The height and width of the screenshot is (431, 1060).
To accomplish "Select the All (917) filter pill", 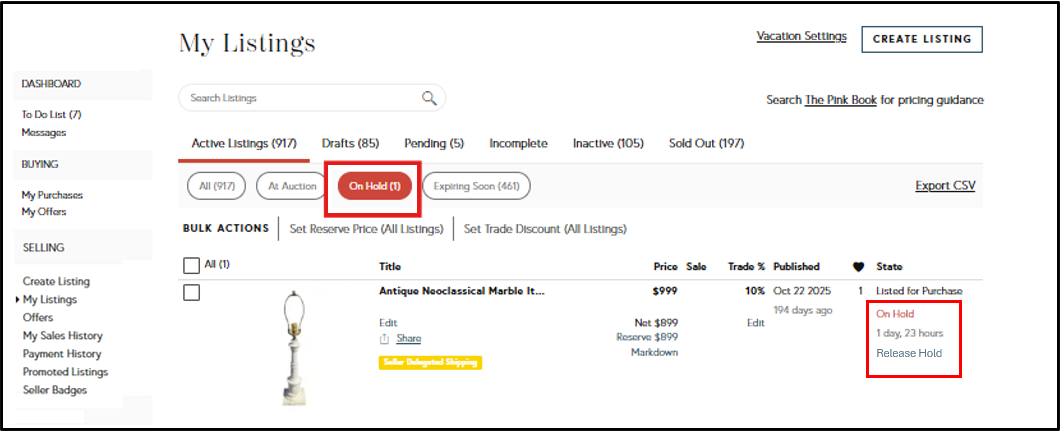I will pos(216,186).
